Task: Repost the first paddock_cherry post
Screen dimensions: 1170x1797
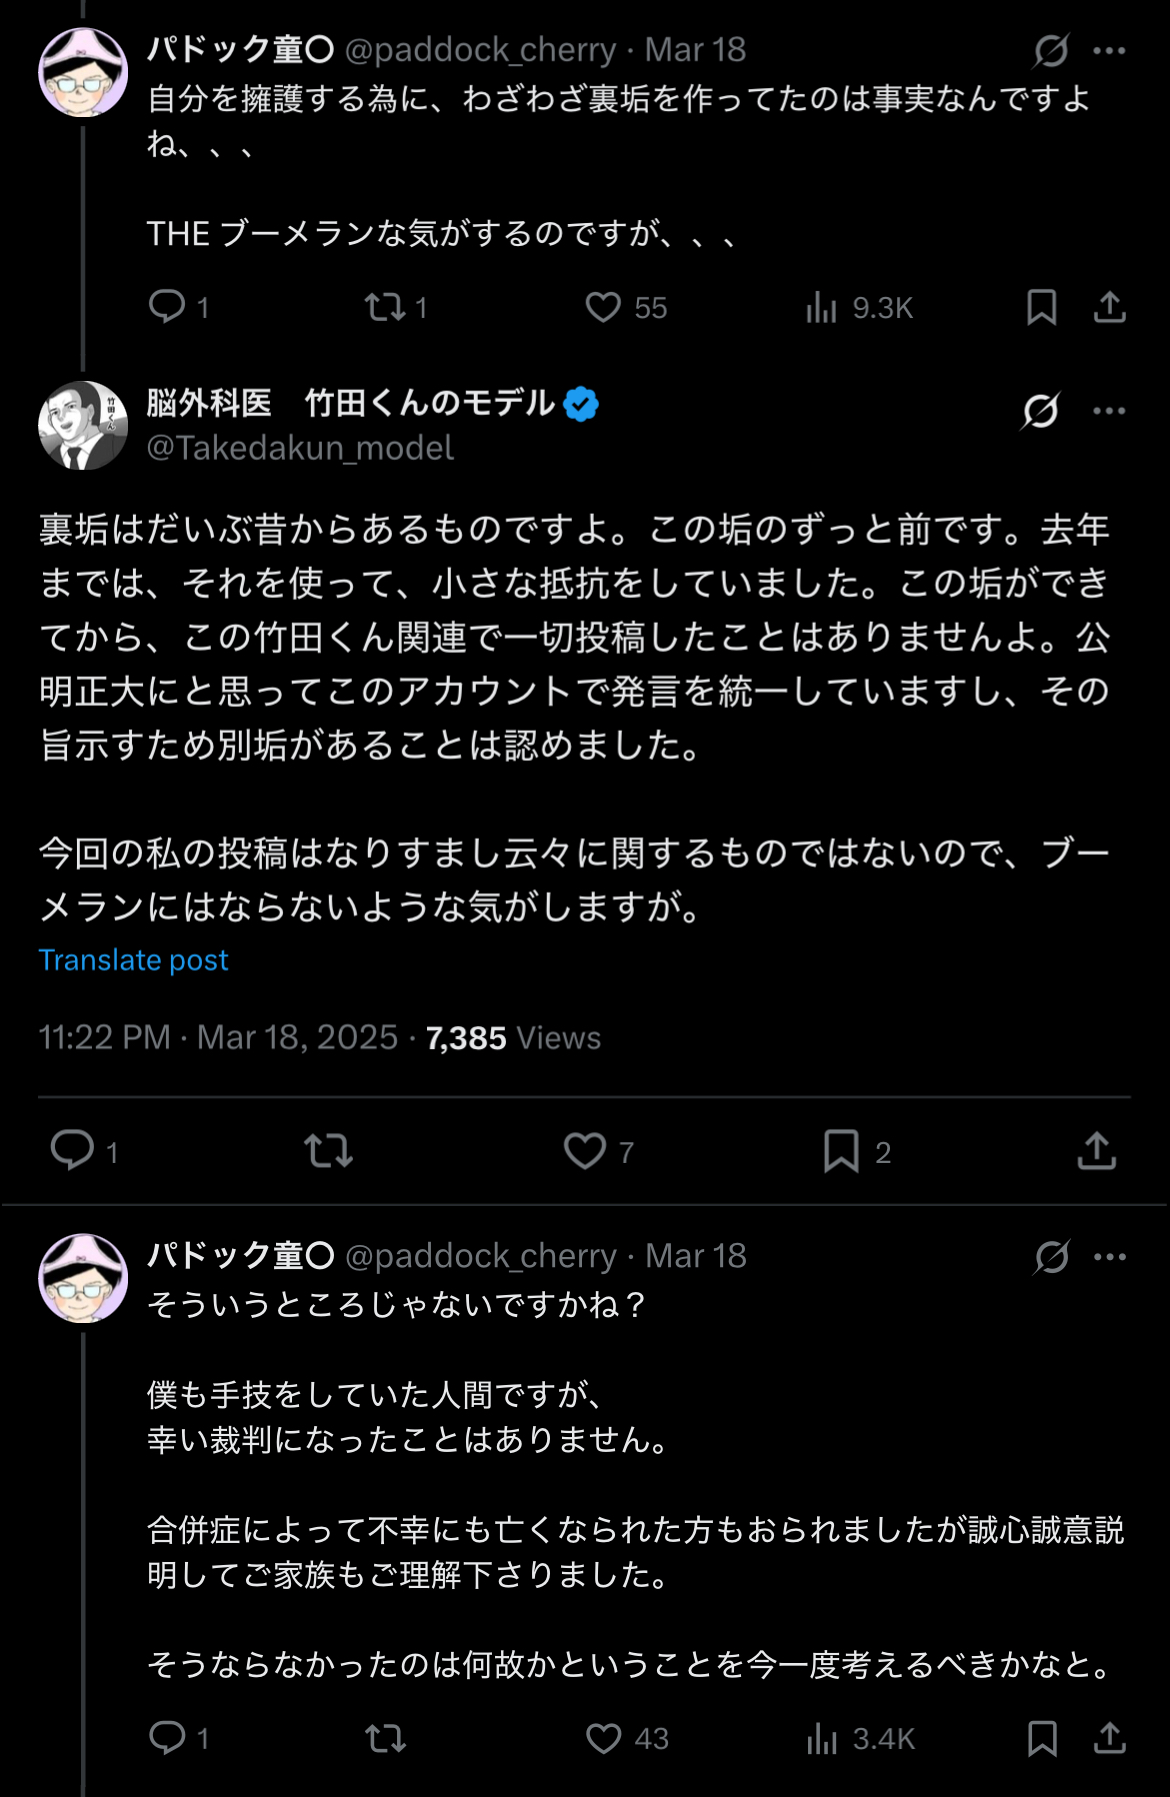Action: coord(385,307)
